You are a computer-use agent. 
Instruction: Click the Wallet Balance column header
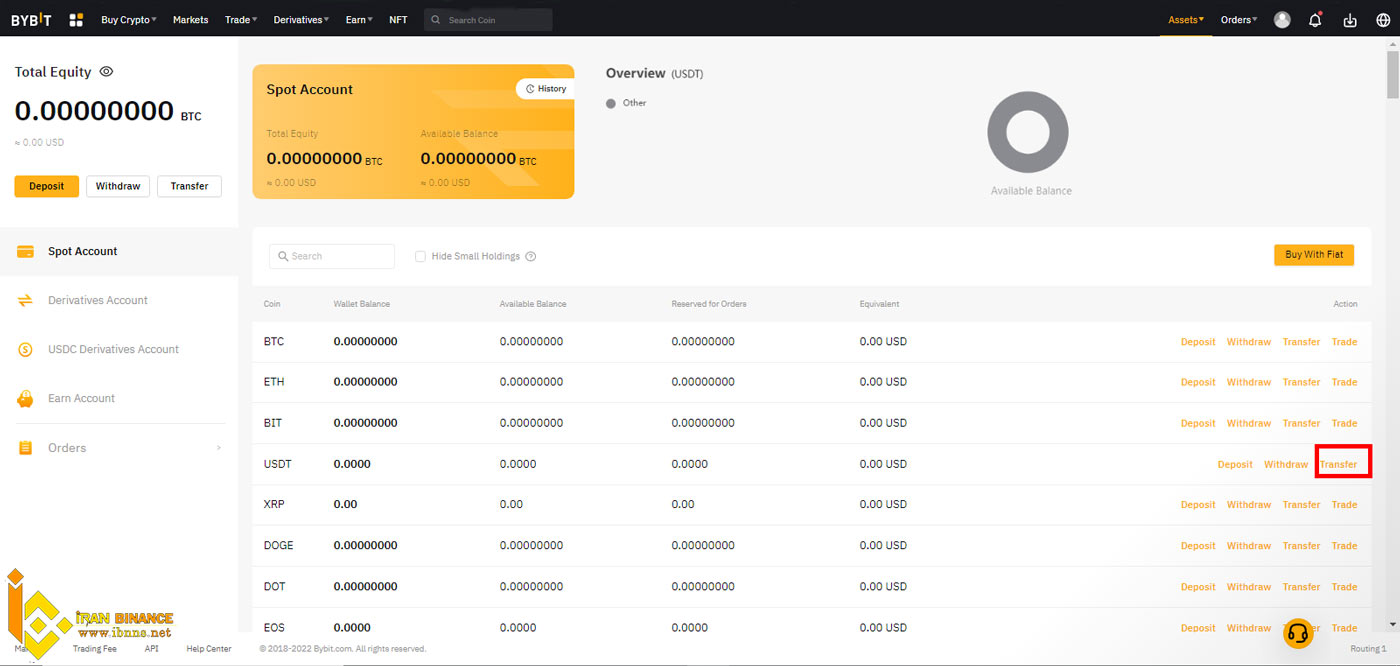(x=362, y=304)
